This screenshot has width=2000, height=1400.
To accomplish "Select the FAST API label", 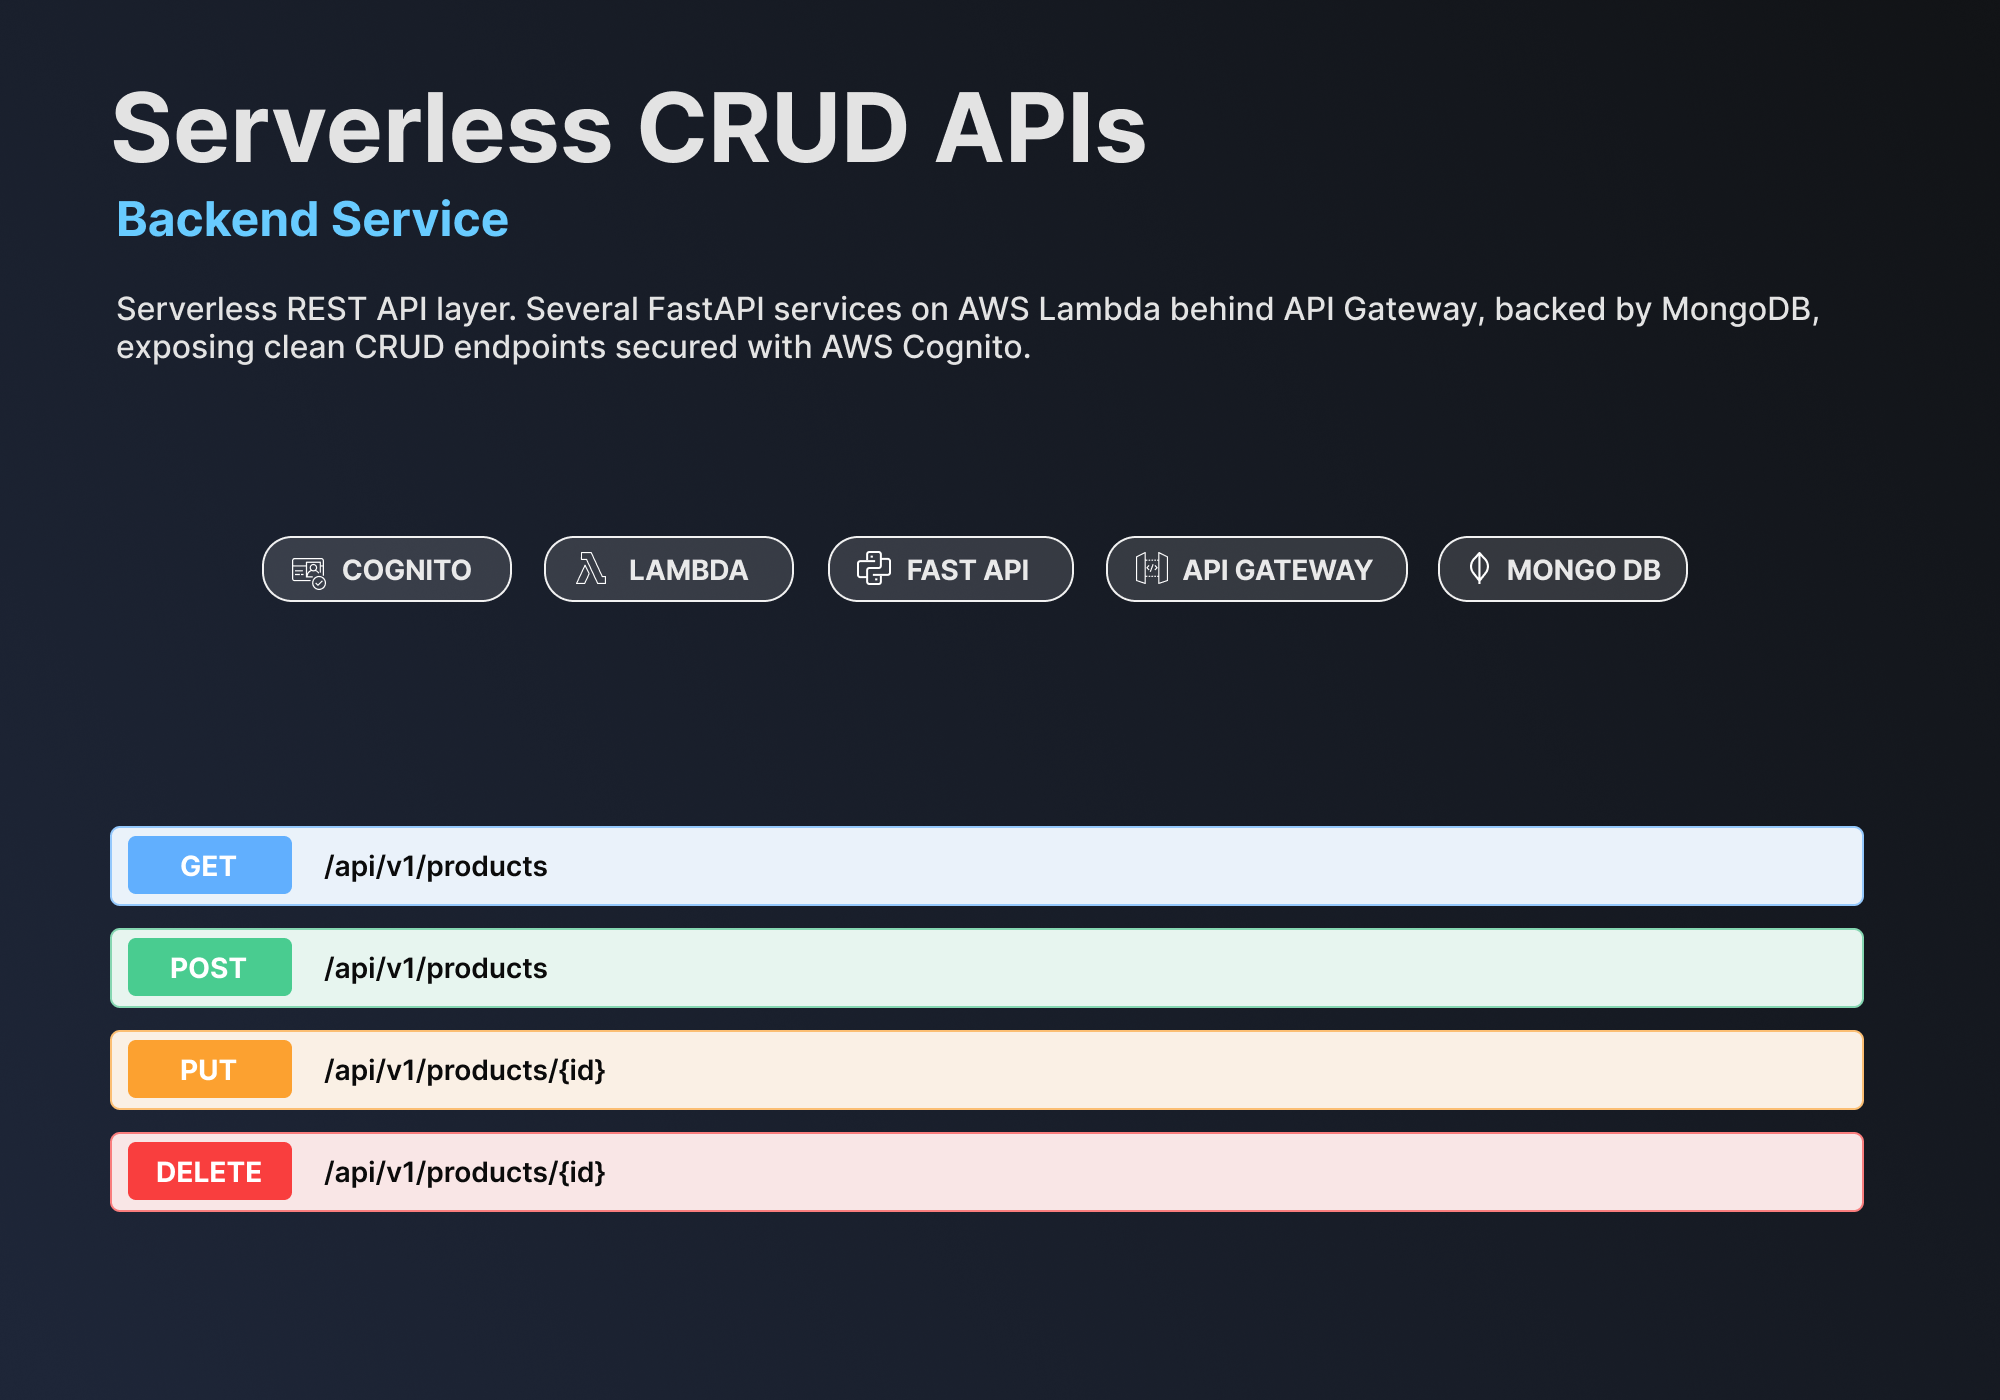I will tap(967, 570).
